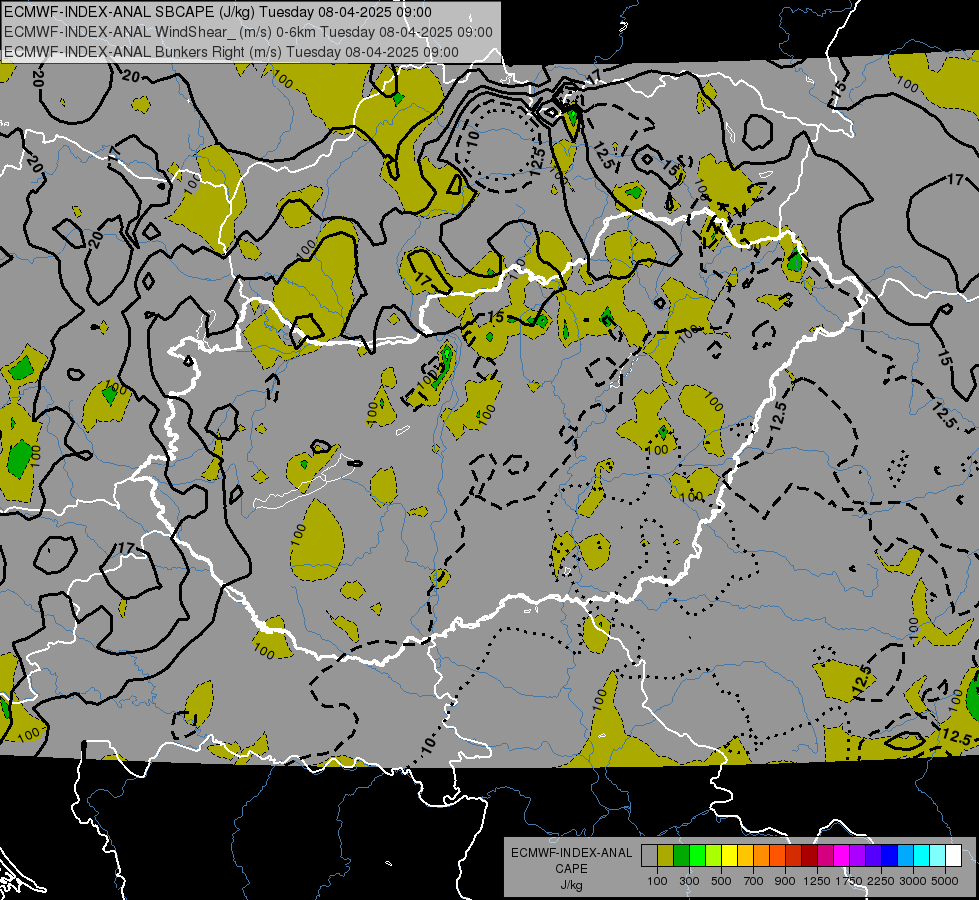Screen dimensions: 979x900
Task: Click the SBCAPE title line in header
Action: click(217, 12)
